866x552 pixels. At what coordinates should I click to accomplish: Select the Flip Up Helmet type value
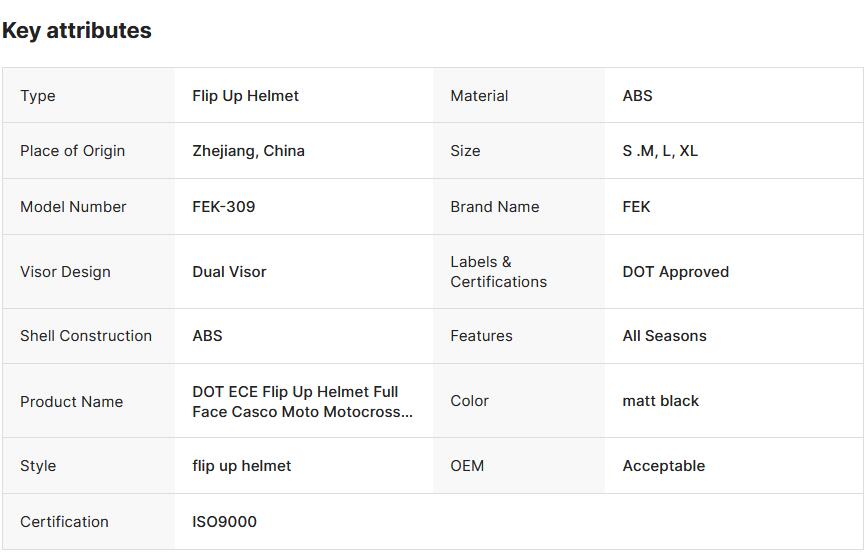(245, 96)
